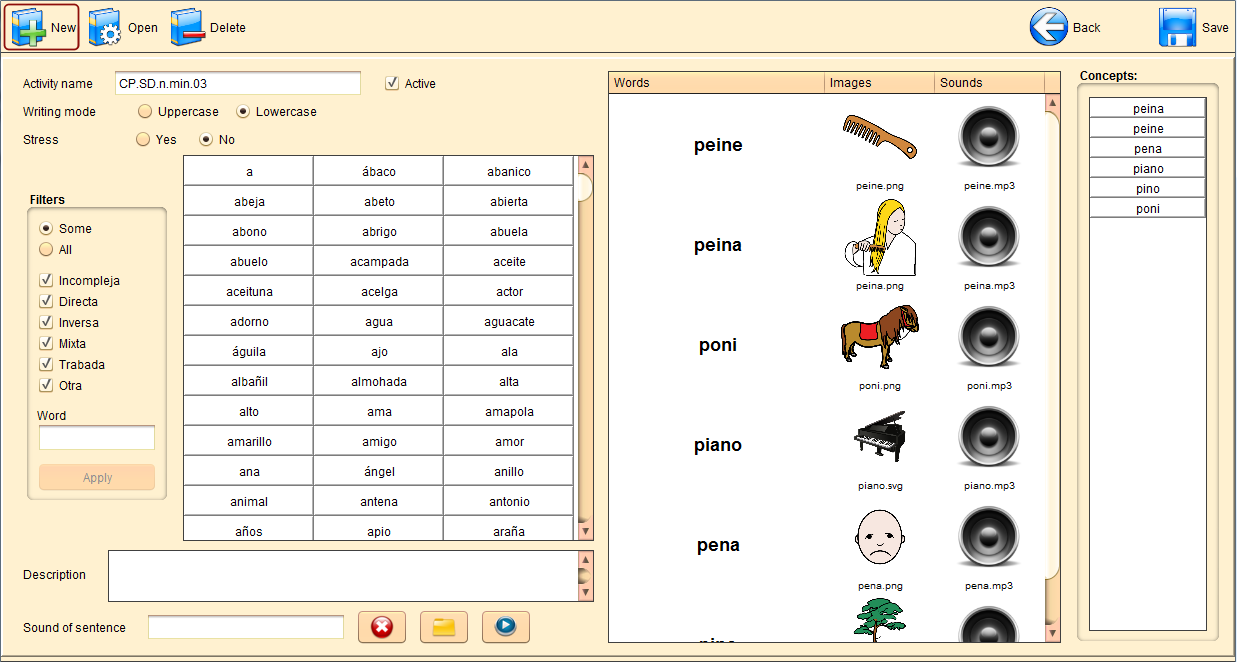The width and height of the screenshot is (1237, 662).
Task: Play sentence sound with blue play button
Action: [x=506, y=627]
